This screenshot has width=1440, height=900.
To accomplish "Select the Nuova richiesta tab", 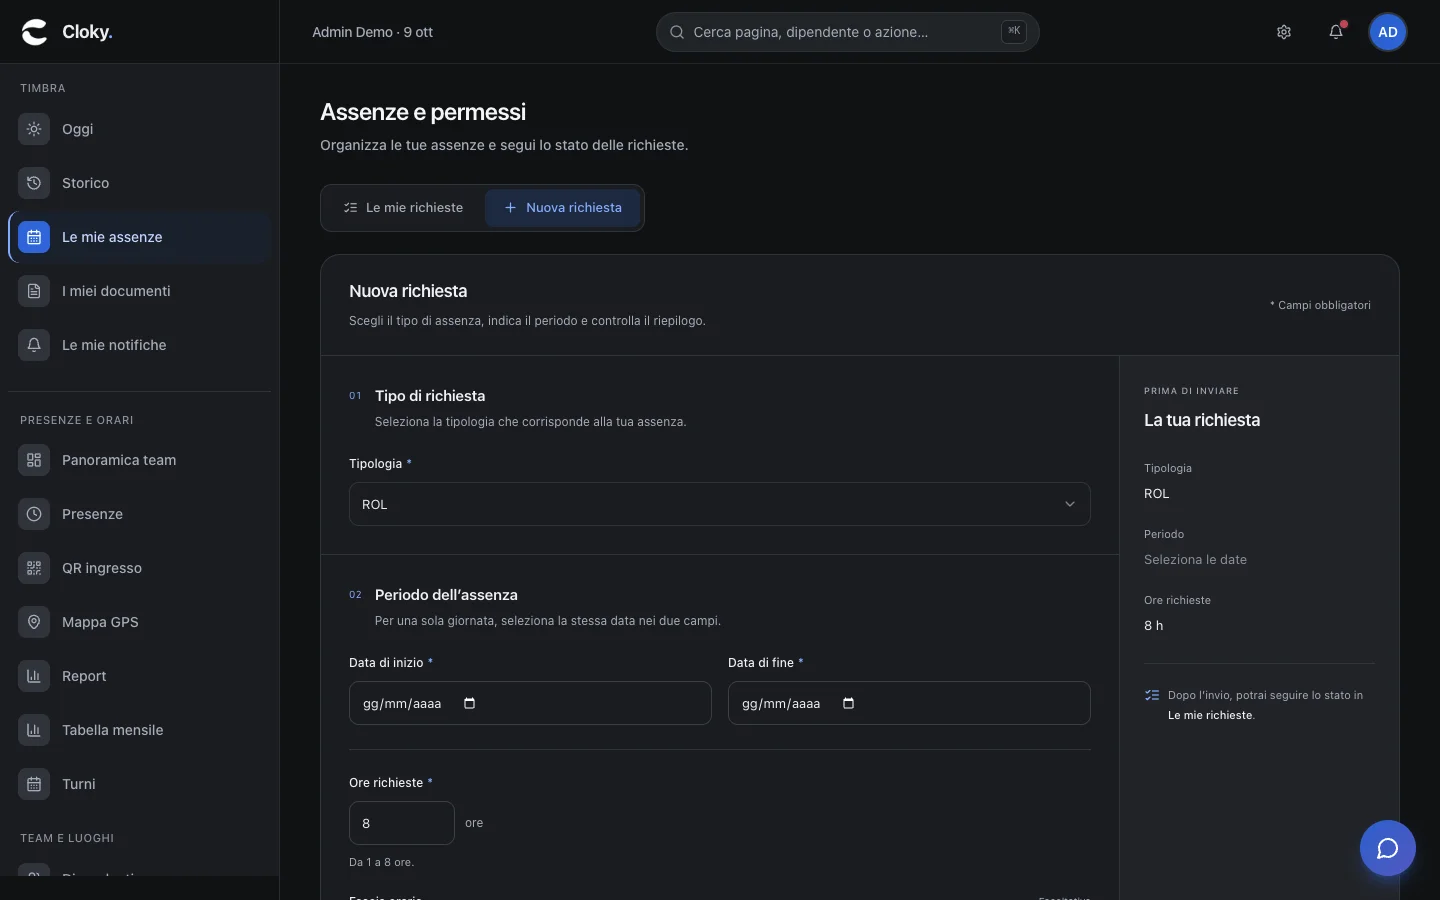I will coord(563,208).
